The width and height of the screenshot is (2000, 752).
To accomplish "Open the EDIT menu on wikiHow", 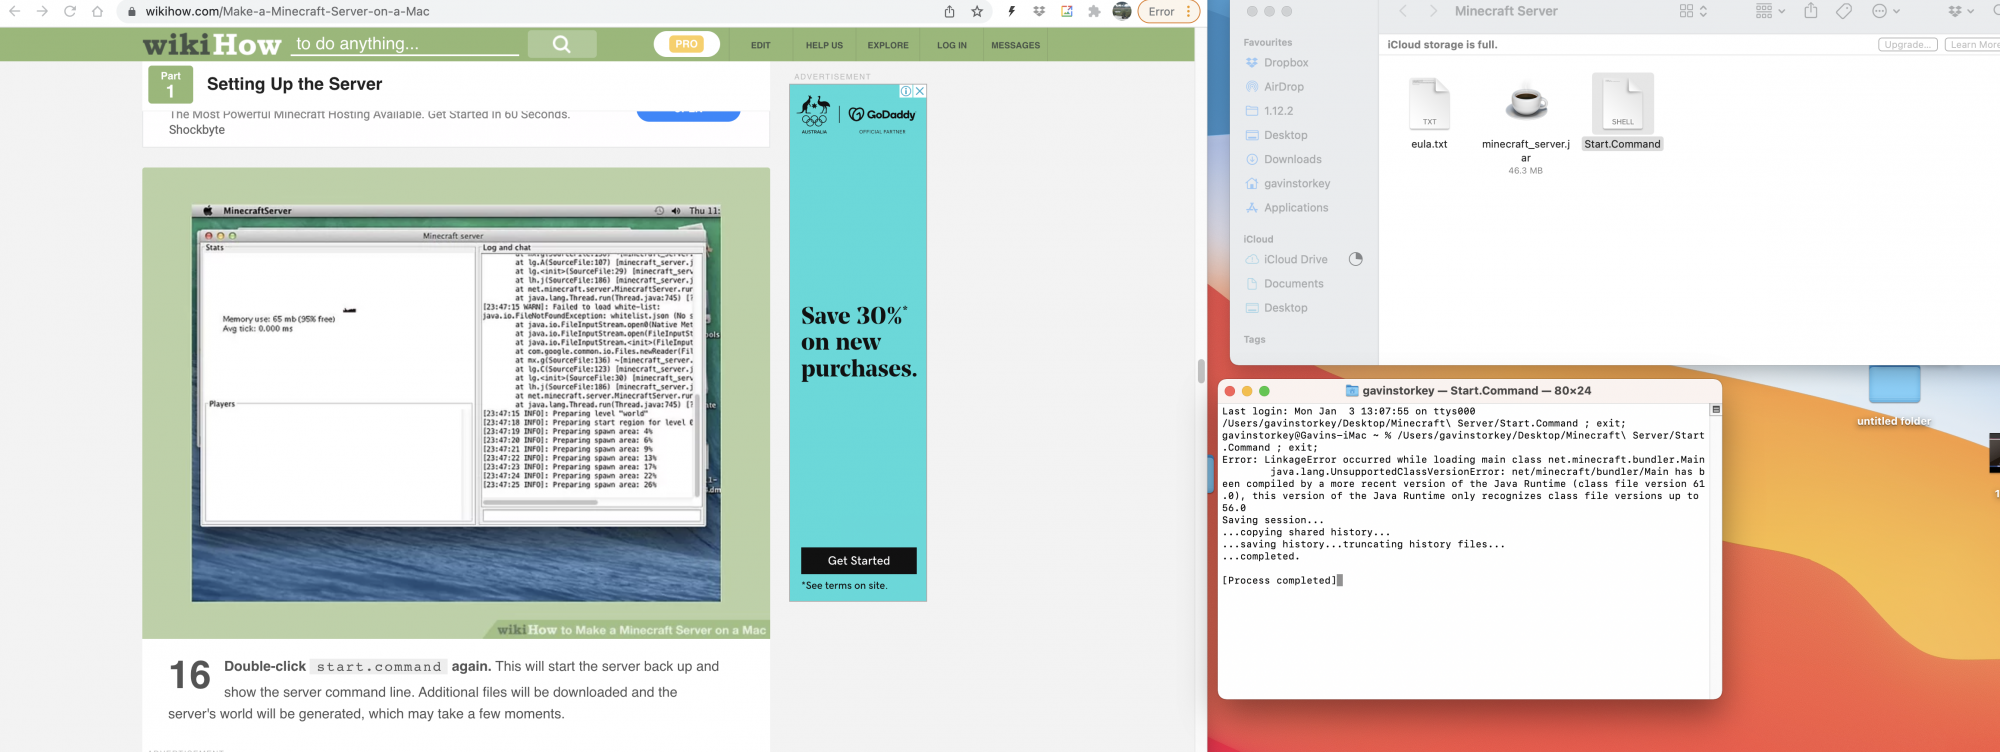I will click(x=761, y=45).
